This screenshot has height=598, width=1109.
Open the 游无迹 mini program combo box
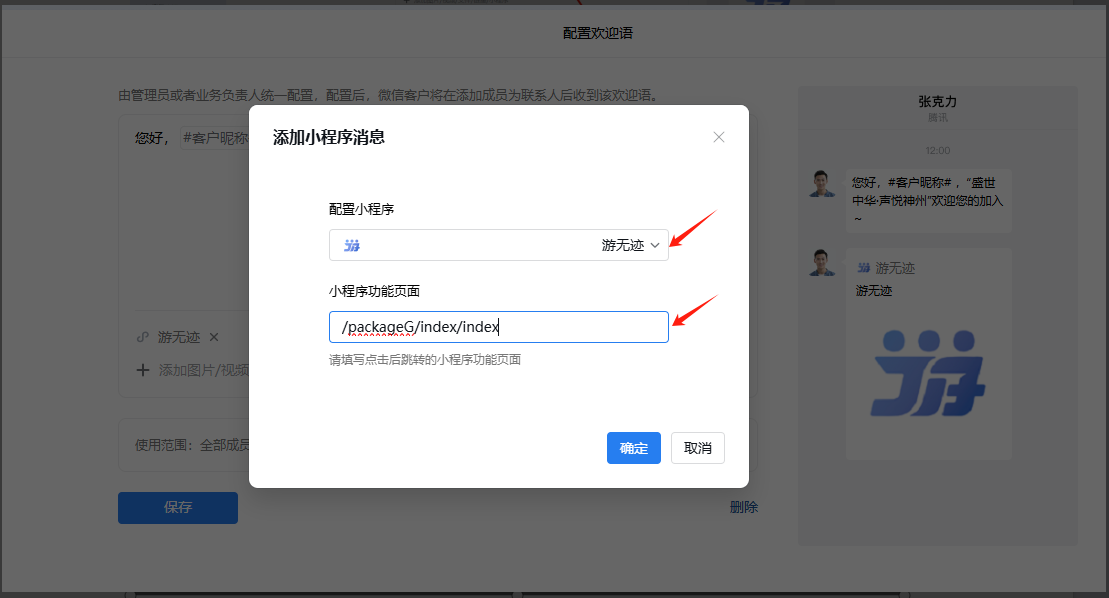coord(498,246)
